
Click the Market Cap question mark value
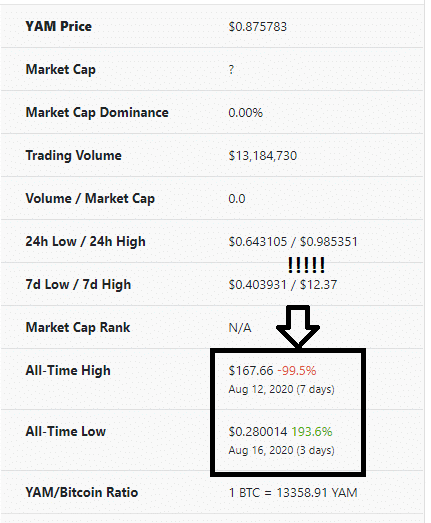[231, 70]
